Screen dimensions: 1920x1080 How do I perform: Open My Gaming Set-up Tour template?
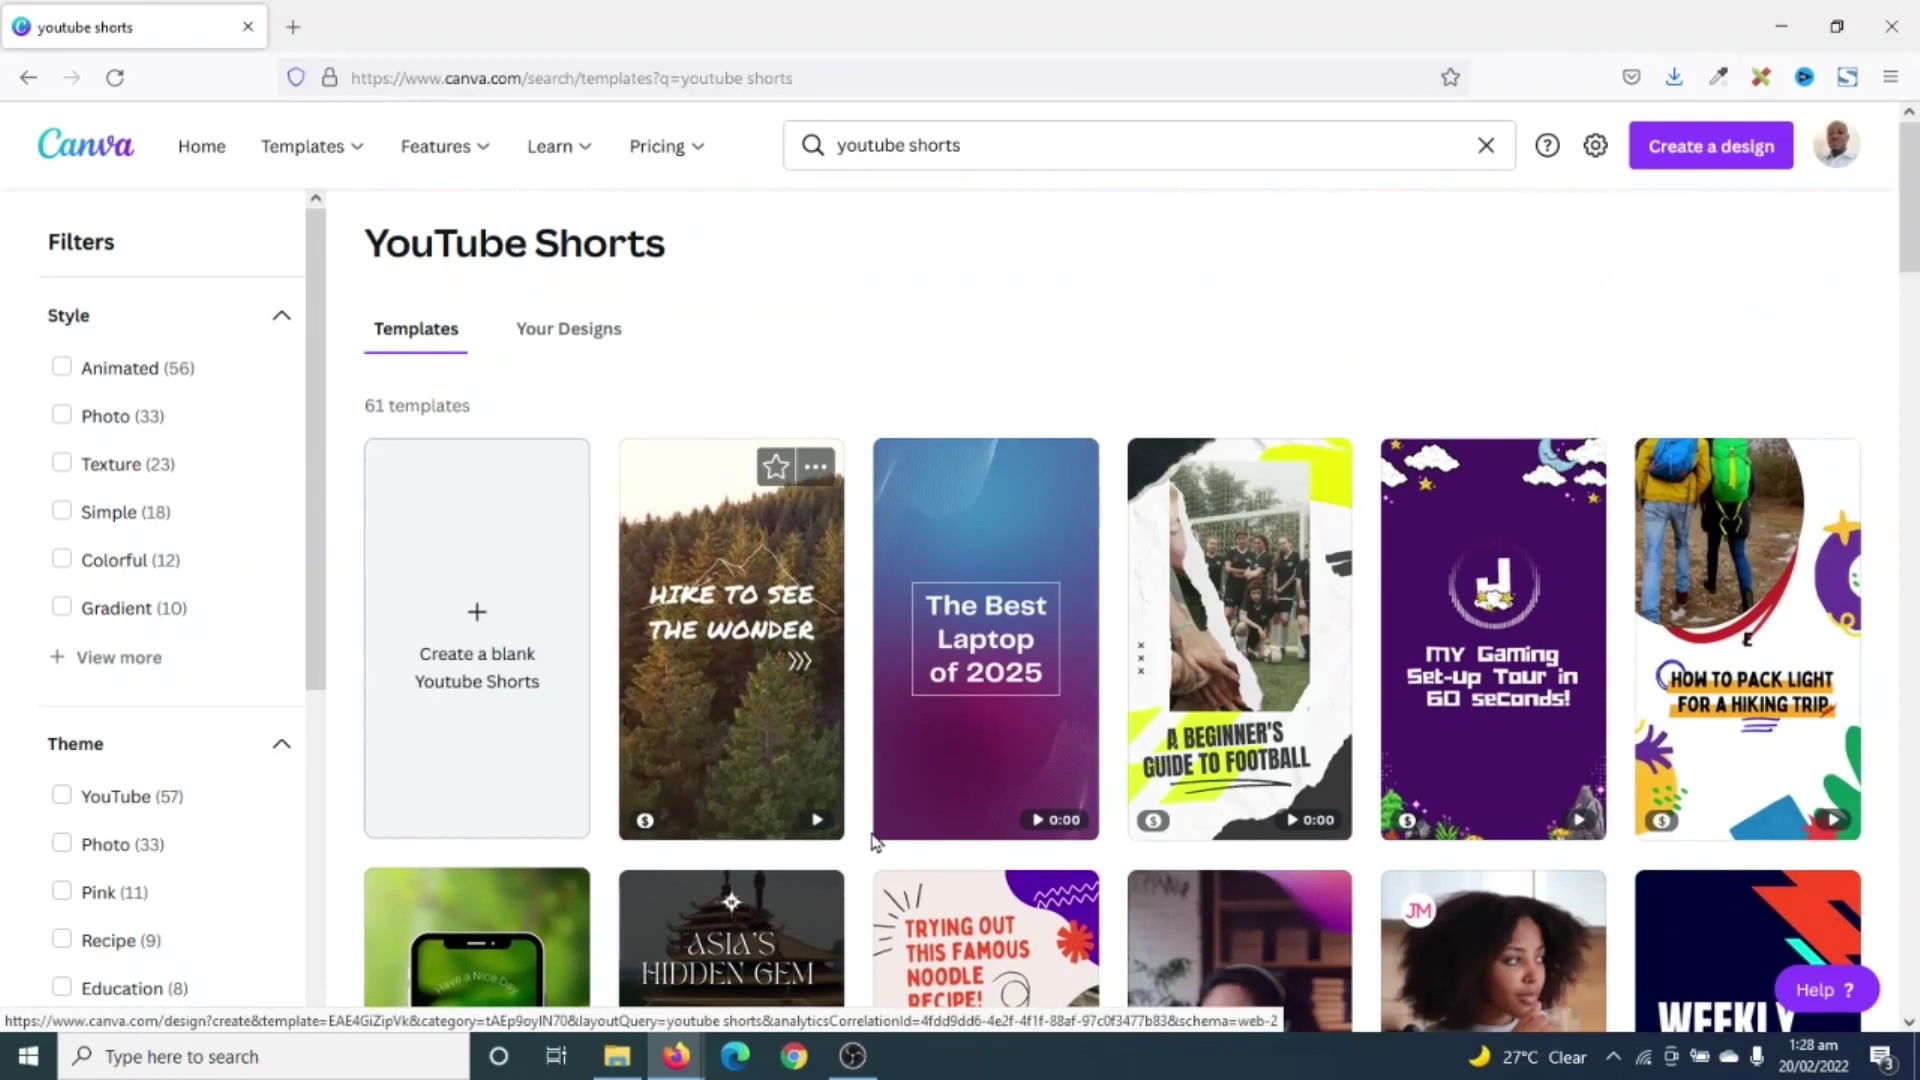point(1493,638)
